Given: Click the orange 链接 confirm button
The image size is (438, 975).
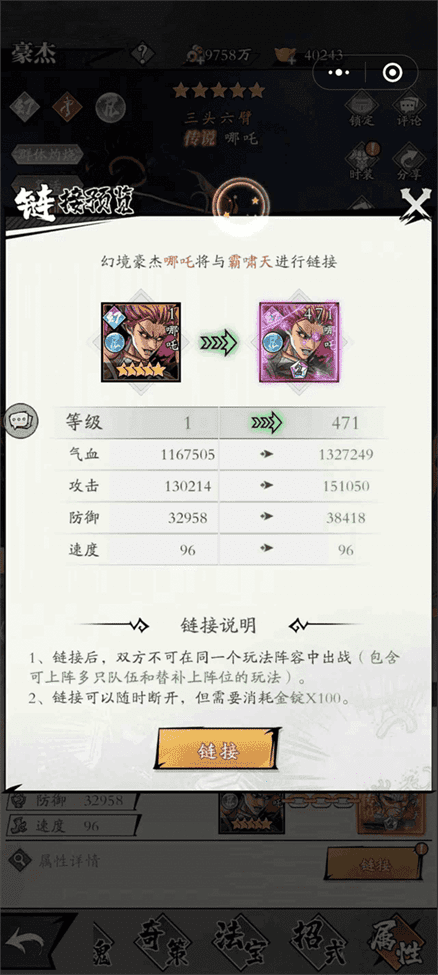Looking at the screenshot, I should 217,751.
